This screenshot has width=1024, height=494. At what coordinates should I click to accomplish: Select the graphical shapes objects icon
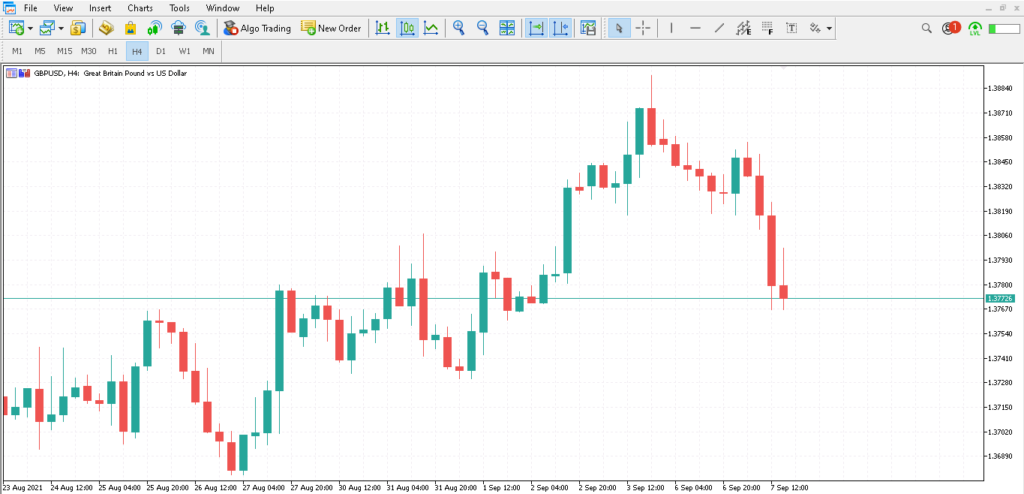pyautogui.click(x=815, y=28)
